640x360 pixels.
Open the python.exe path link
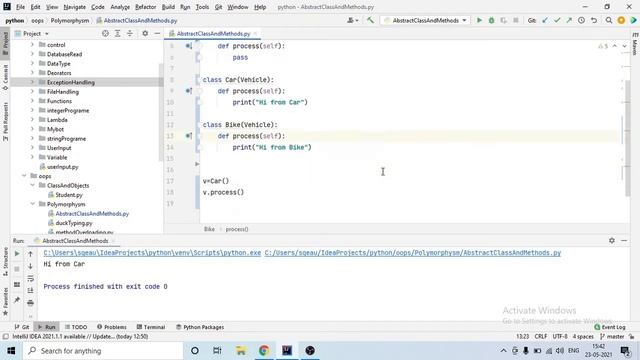[x=152, y=253]
